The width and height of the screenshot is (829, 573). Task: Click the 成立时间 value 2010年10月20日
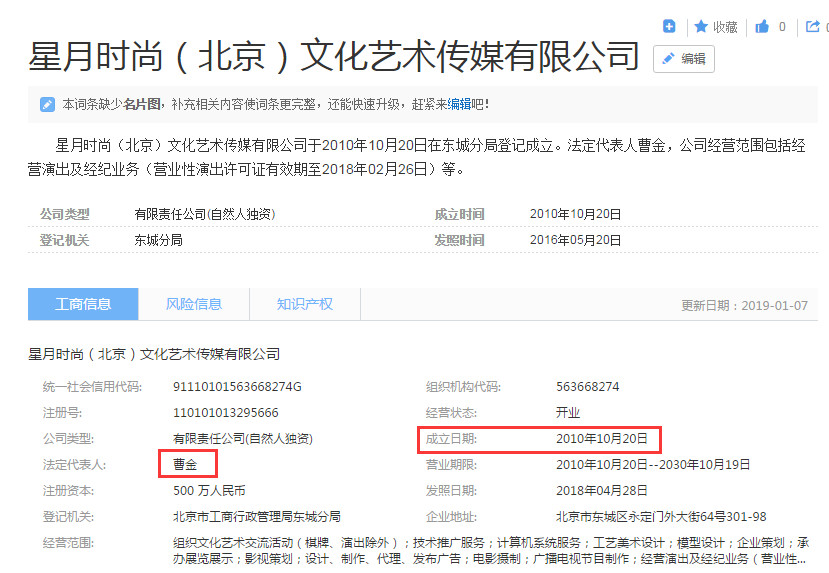pos(575,214)
